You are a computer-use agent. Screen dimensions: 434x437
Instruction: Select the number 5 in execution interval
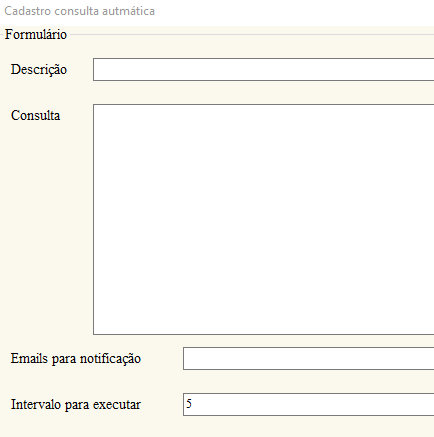(189, 404)
